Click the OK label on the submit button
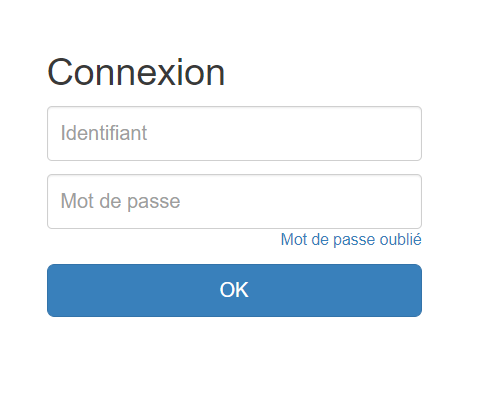This screenshot has width=485, height=406. [x=234, y=290]
